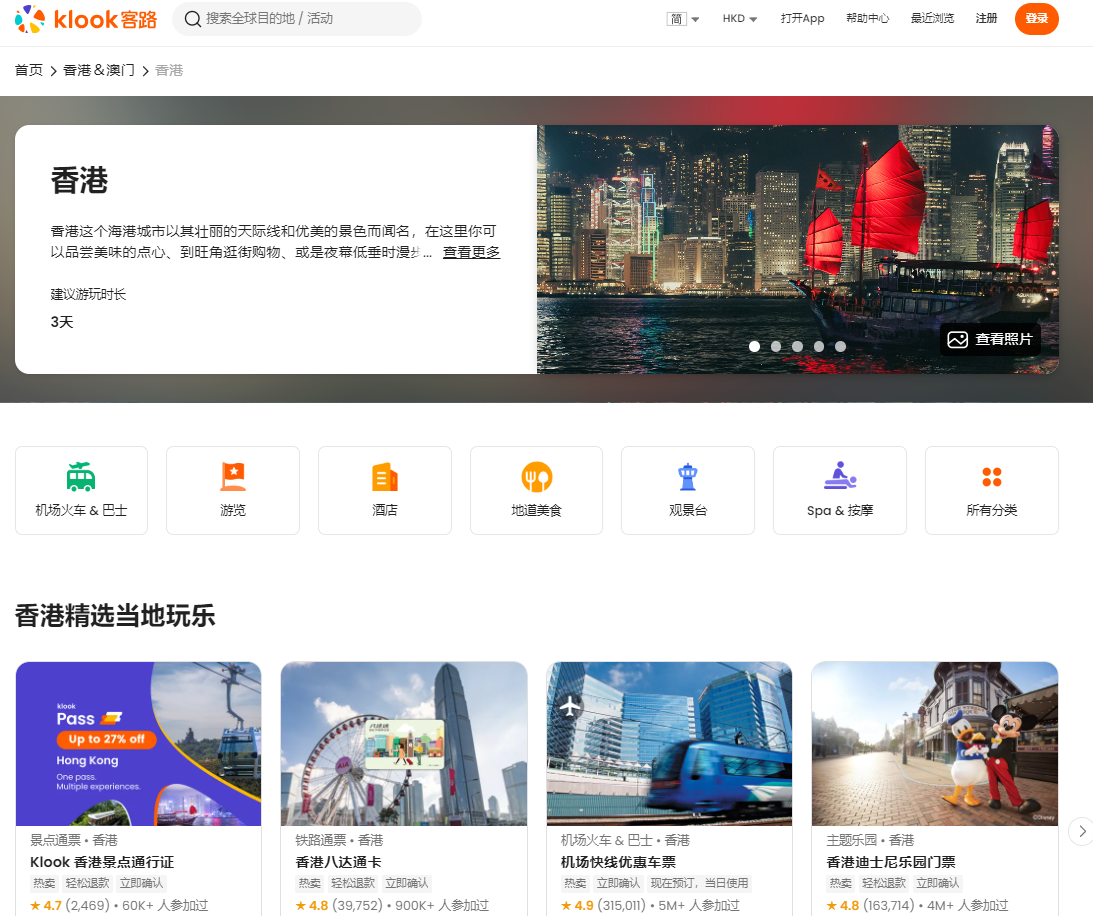
Task: Switch to the fifth banner slide dot
Action: [x=841, y=346]
